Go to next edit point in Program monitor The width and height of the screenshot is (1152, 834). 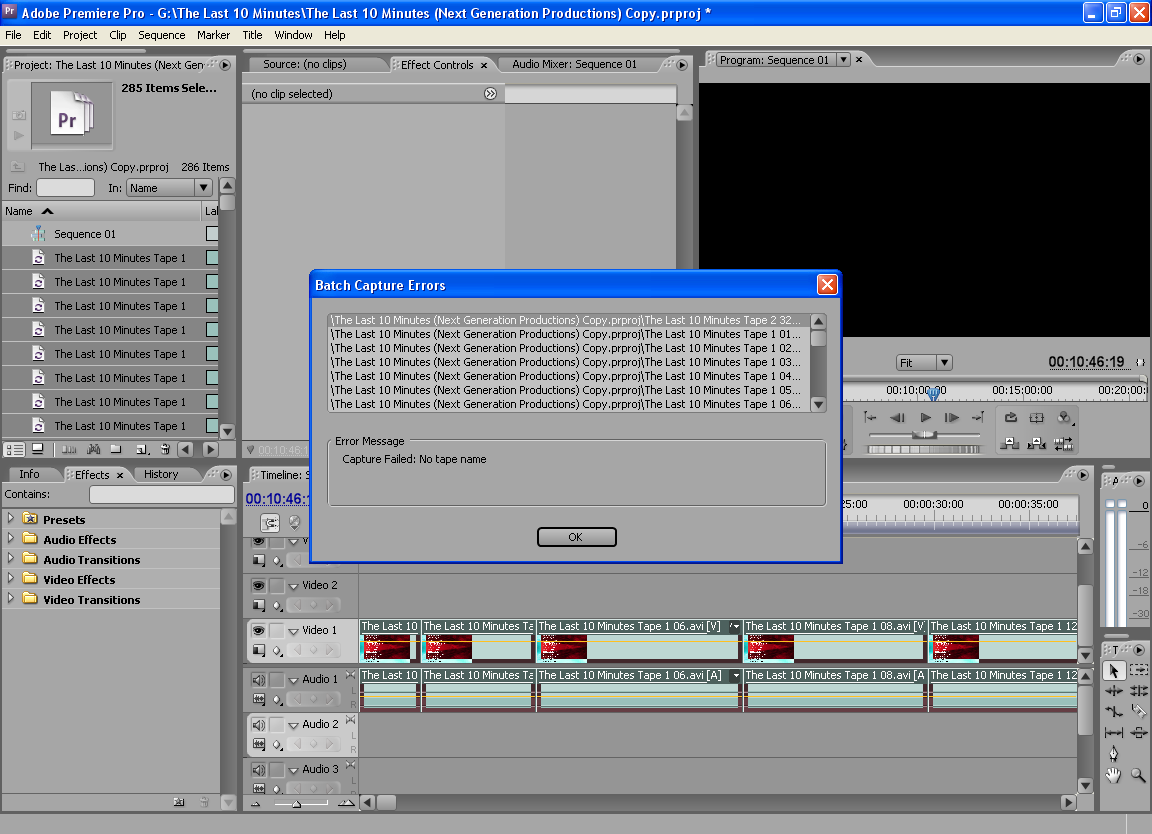[x=978, y=417]
